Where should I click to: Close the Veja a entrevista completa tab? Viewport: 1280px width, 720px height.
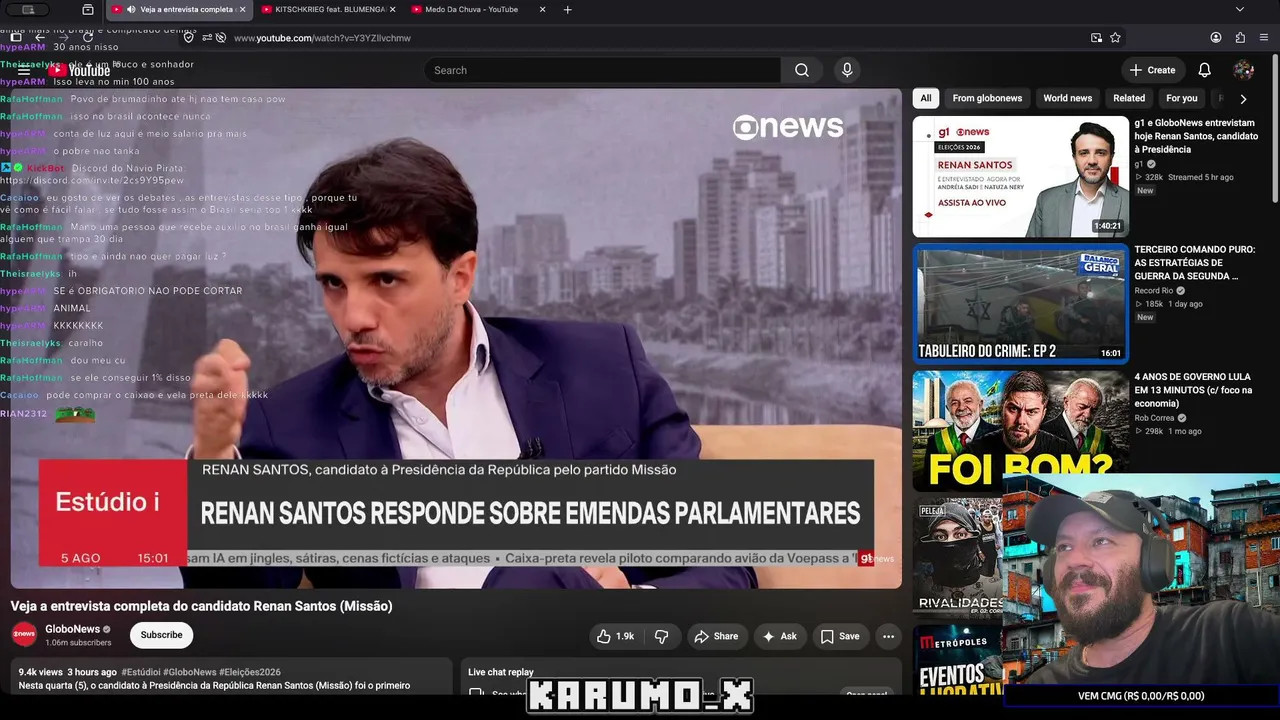pos(242,10)
